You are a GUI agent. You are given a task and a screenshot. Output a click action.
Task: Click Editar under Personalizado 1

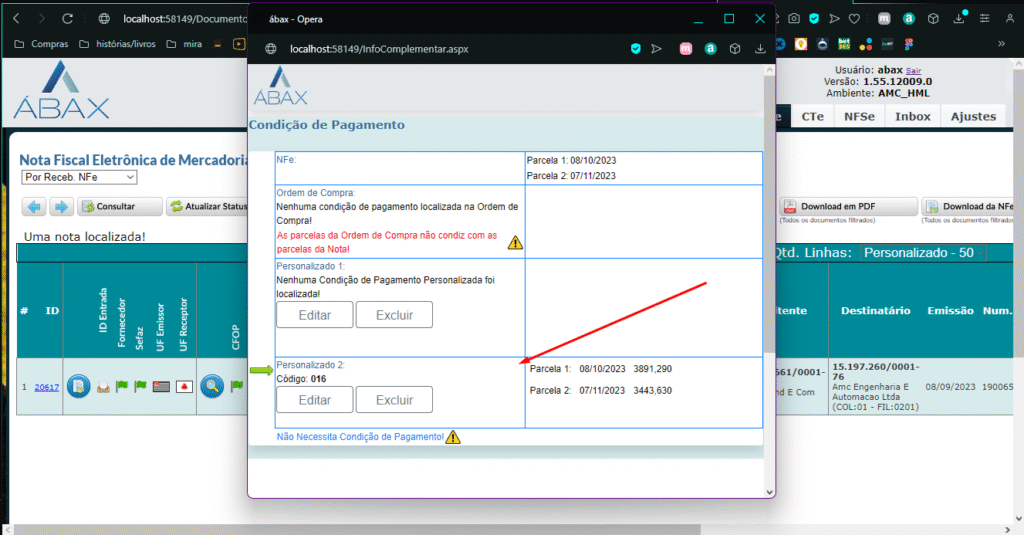(x=315, y=314)
